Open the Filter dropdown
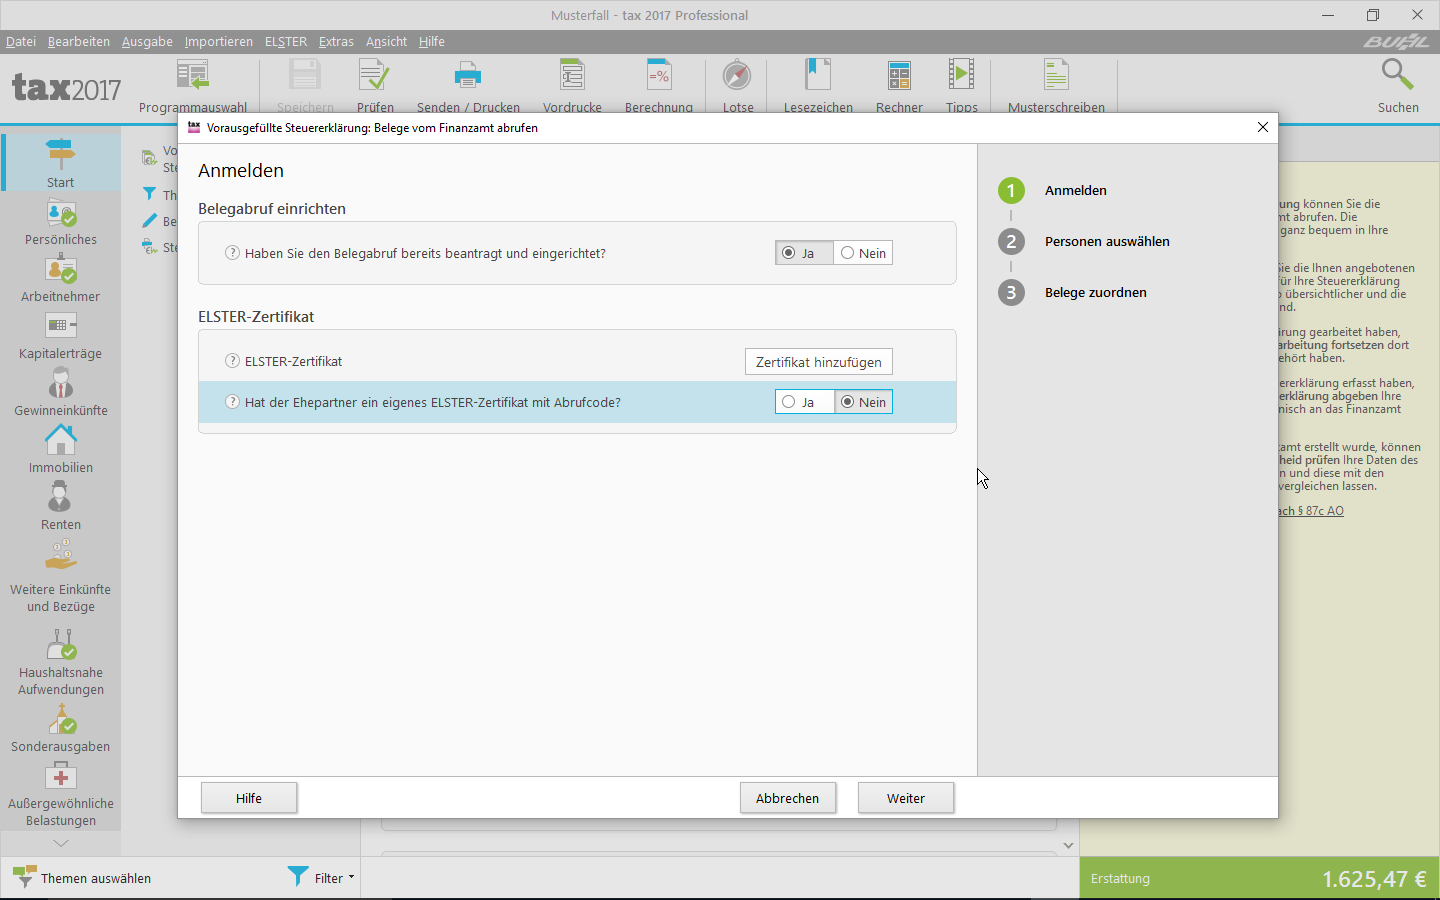 point(321,877)
